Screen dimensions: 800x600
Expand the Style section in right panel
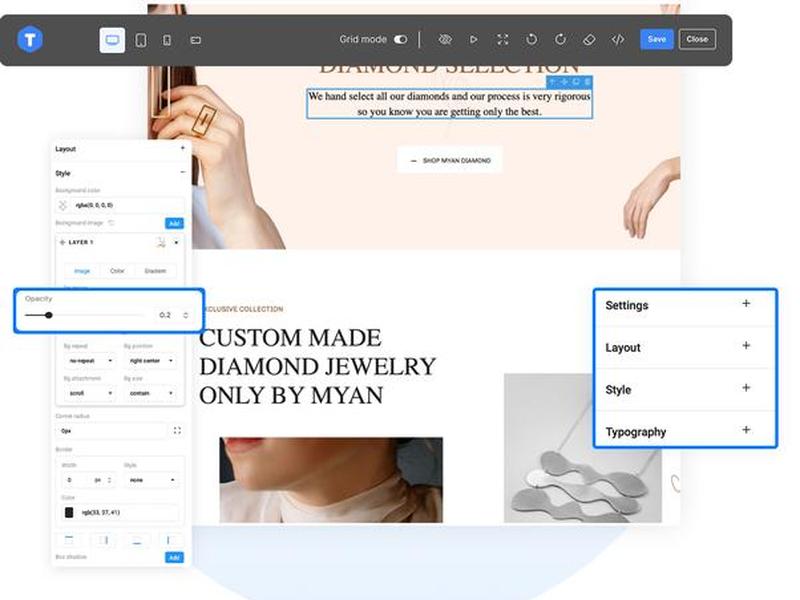point(746,388)
